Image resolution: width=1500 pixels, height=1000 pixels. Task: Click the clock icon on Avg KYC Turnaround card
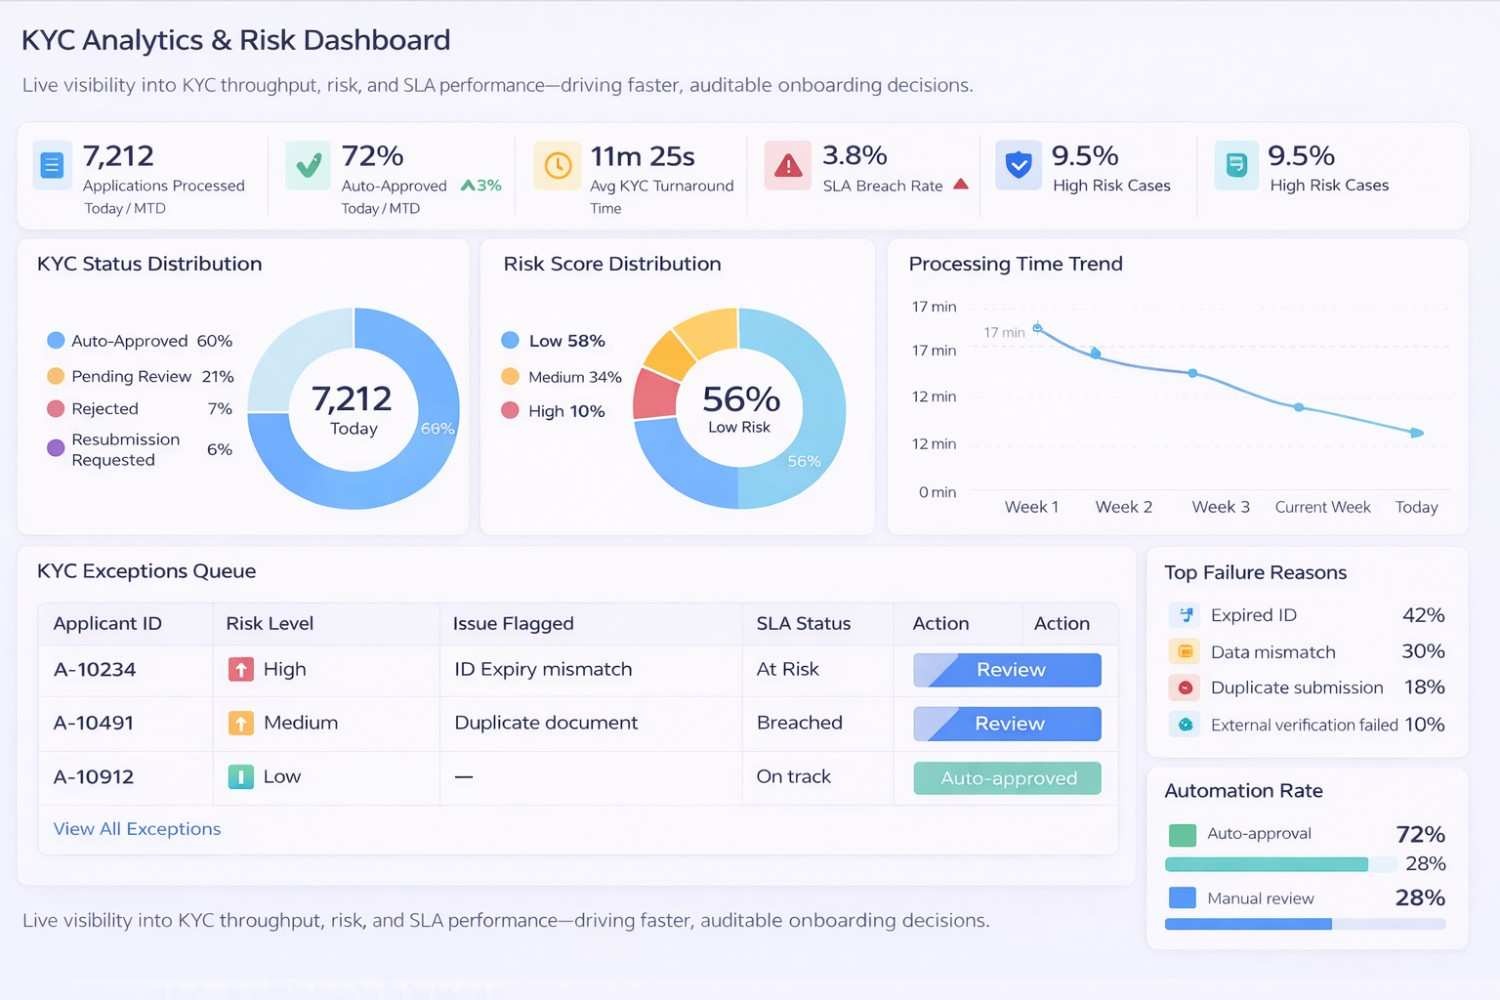click(557, 165)
